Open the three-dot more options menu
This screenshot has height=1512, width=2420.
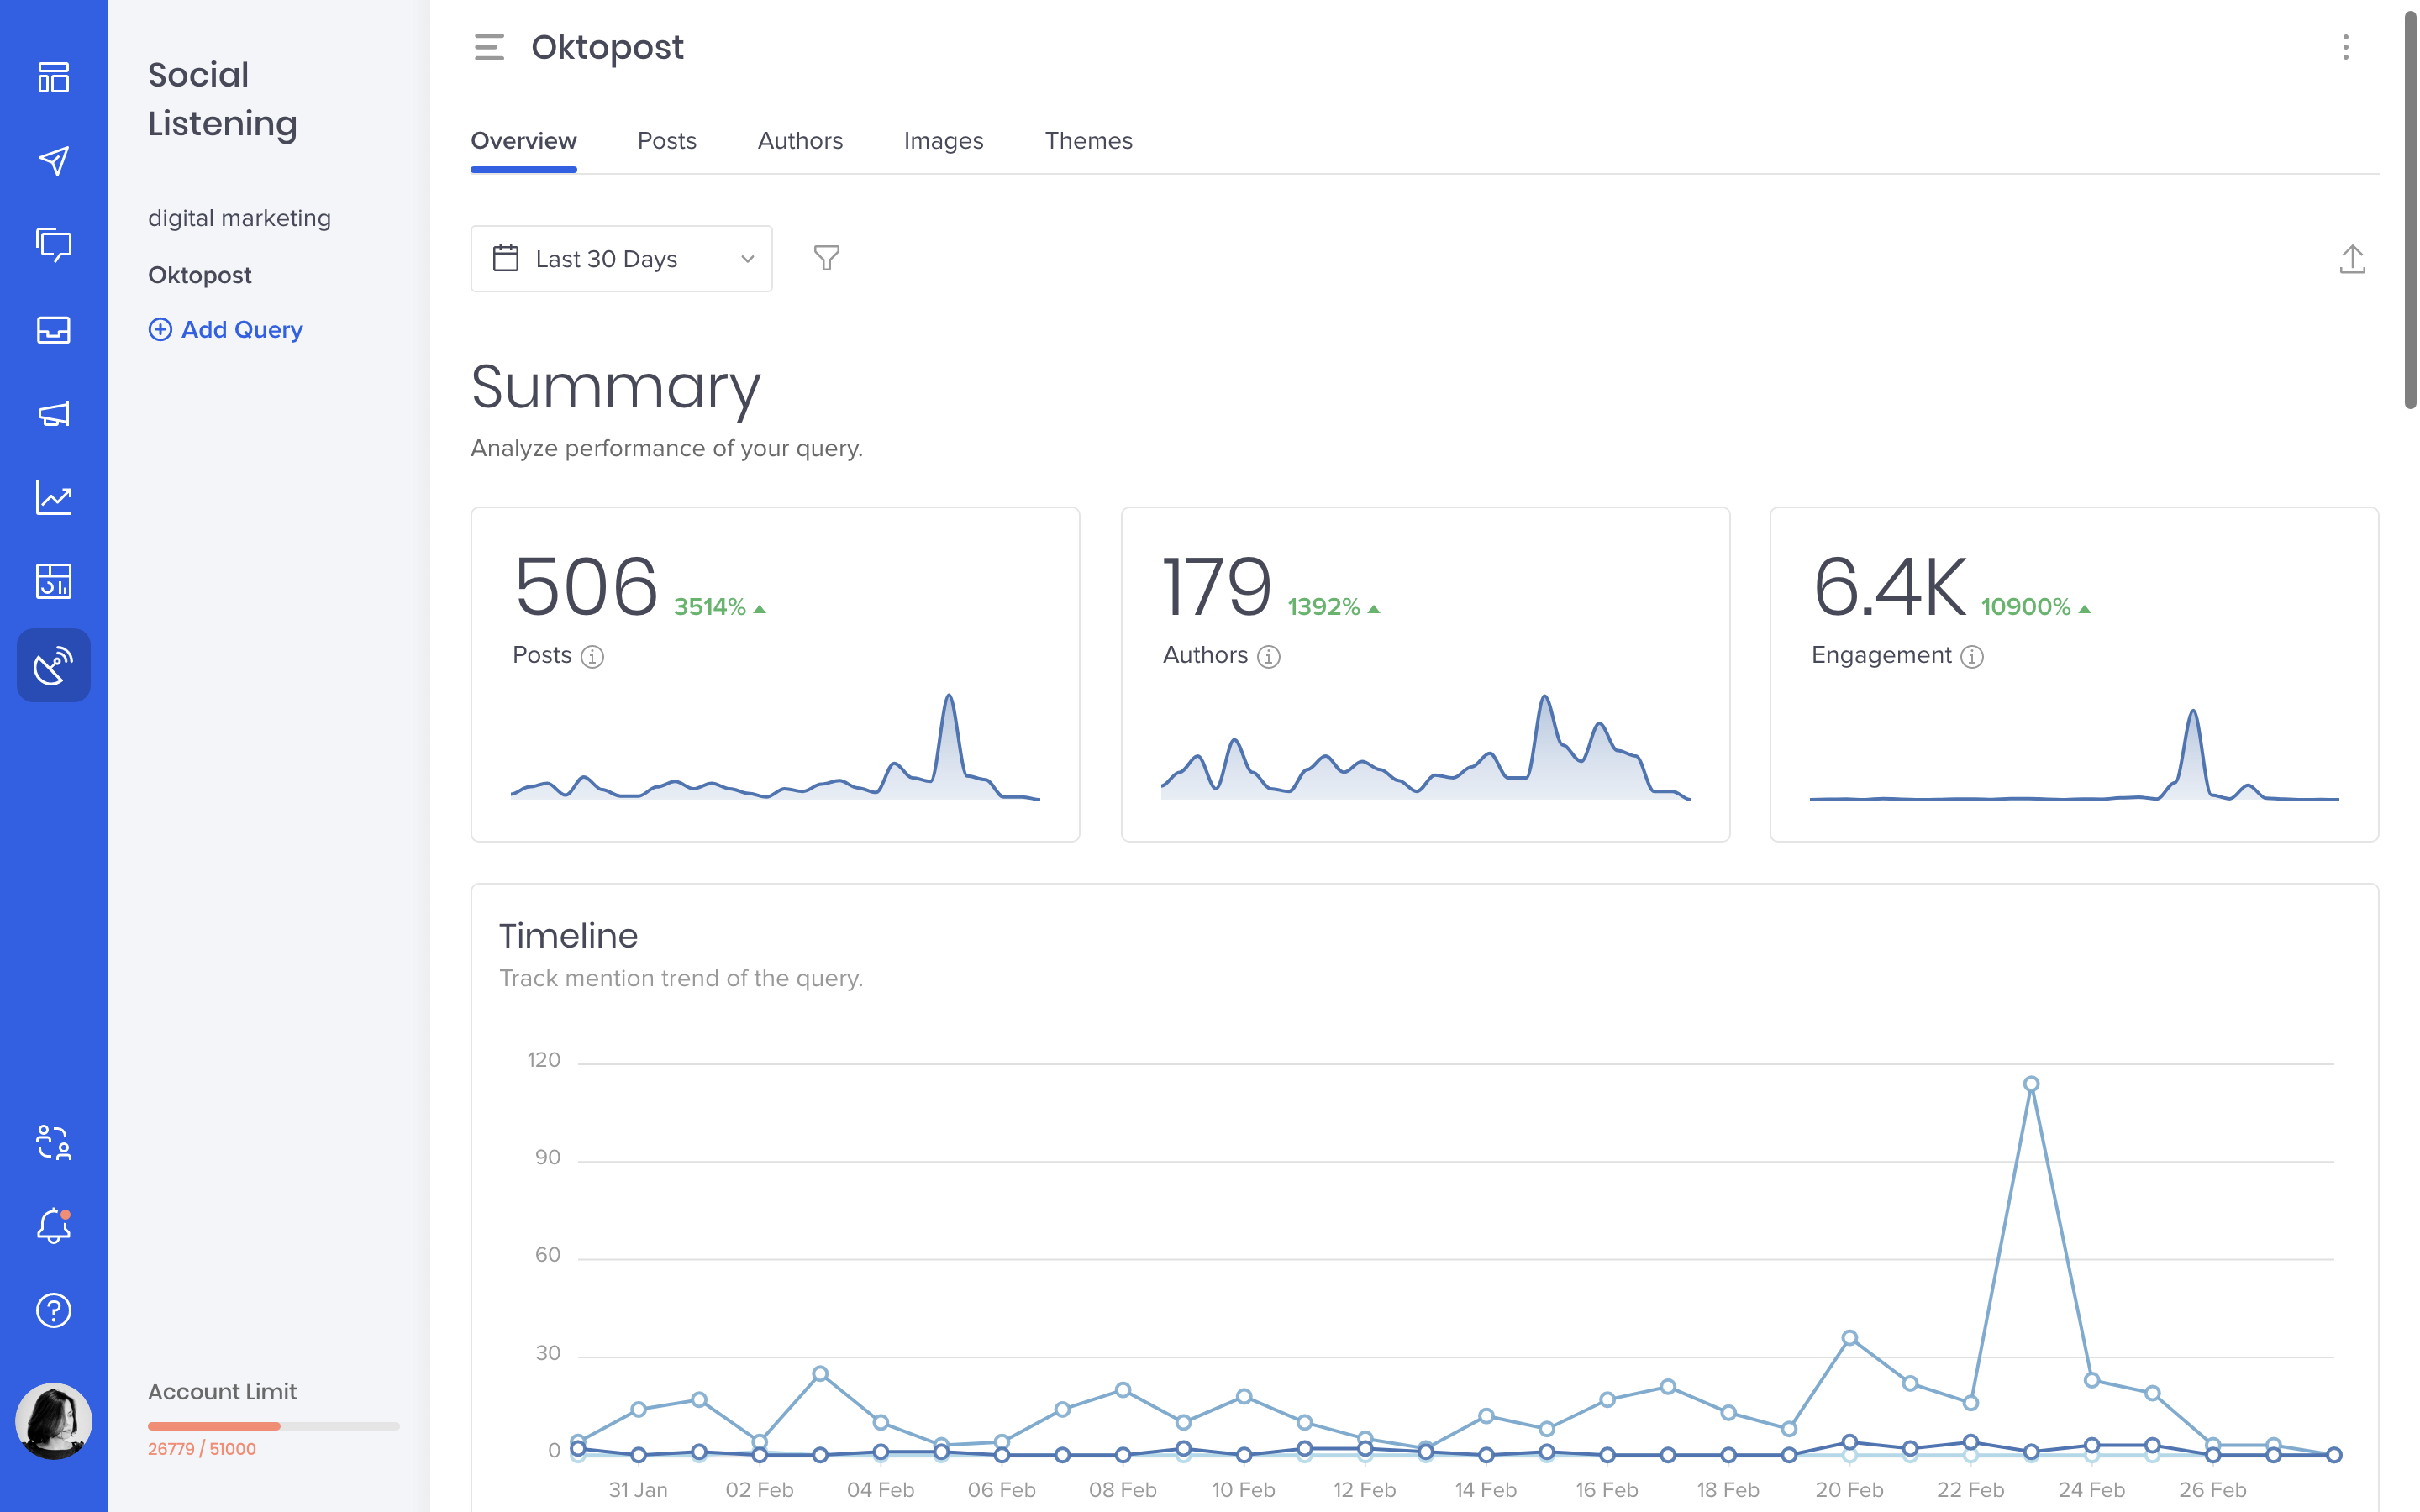(x=2345, y=47)
